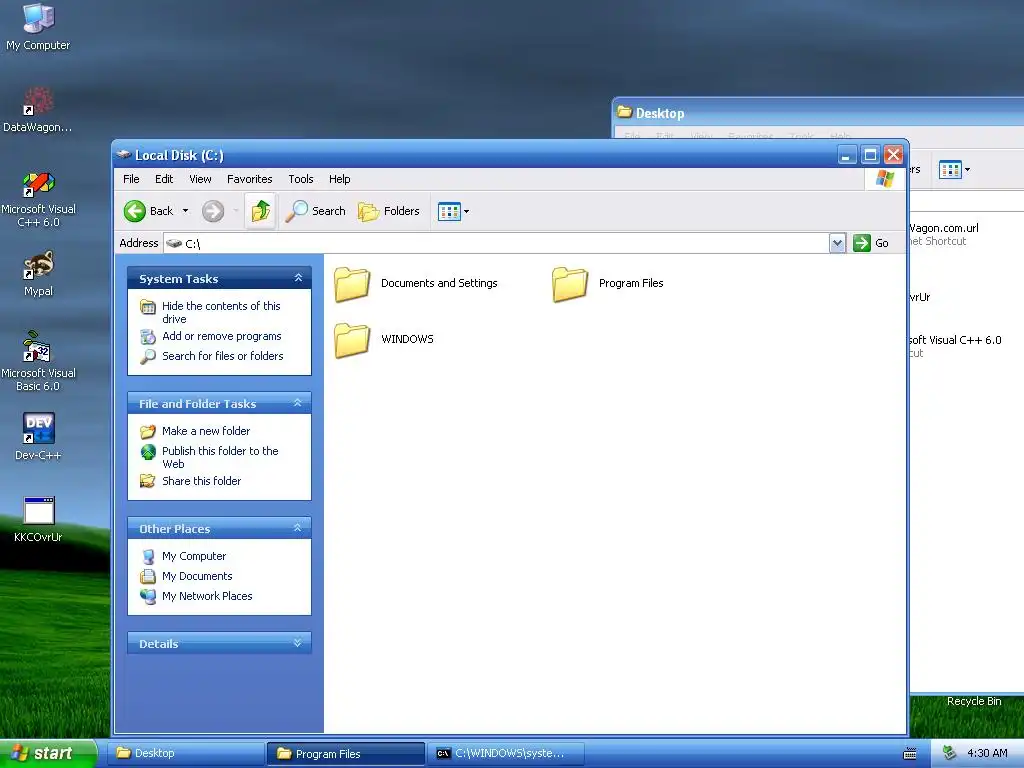Click the grayed Forward arrow icon
Viewport: 1024px width, 768px height.
coord(213,211)
